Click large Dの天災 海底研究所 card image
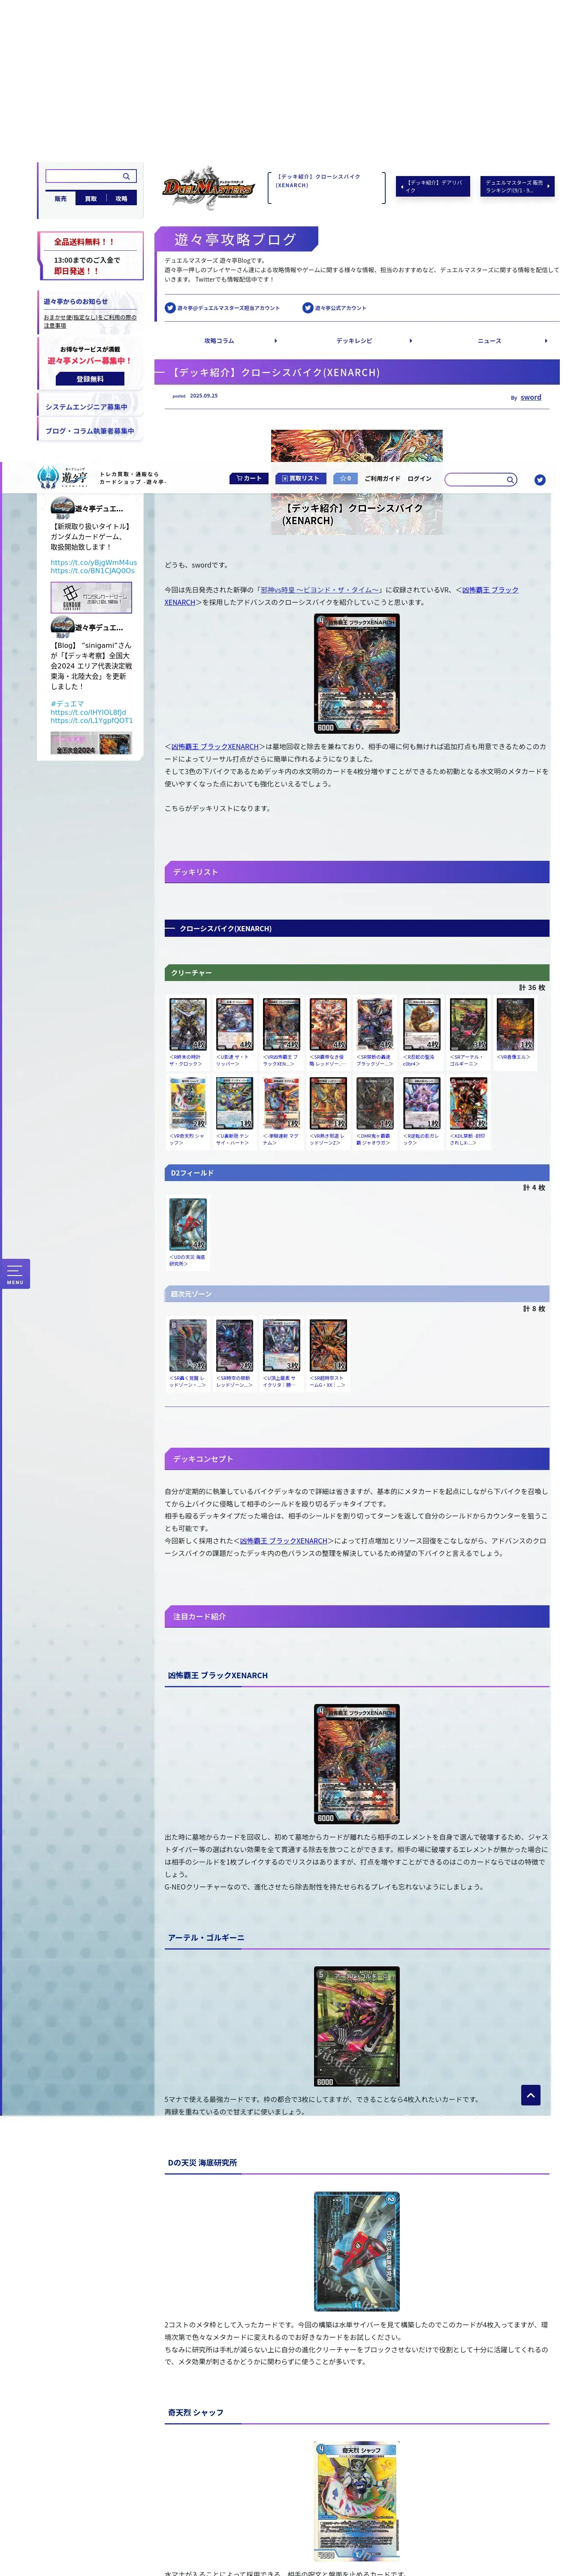This screenshot has width=586, height=2576. point(357,2252)
